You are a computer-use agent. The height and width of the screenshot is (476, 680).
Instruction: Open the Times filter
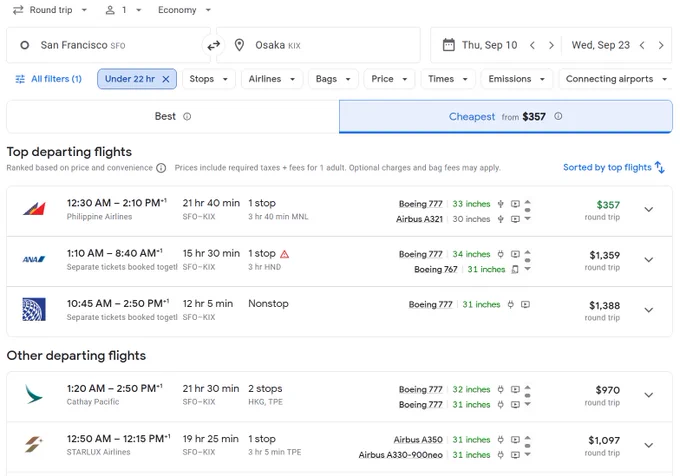tap(448, 79)
